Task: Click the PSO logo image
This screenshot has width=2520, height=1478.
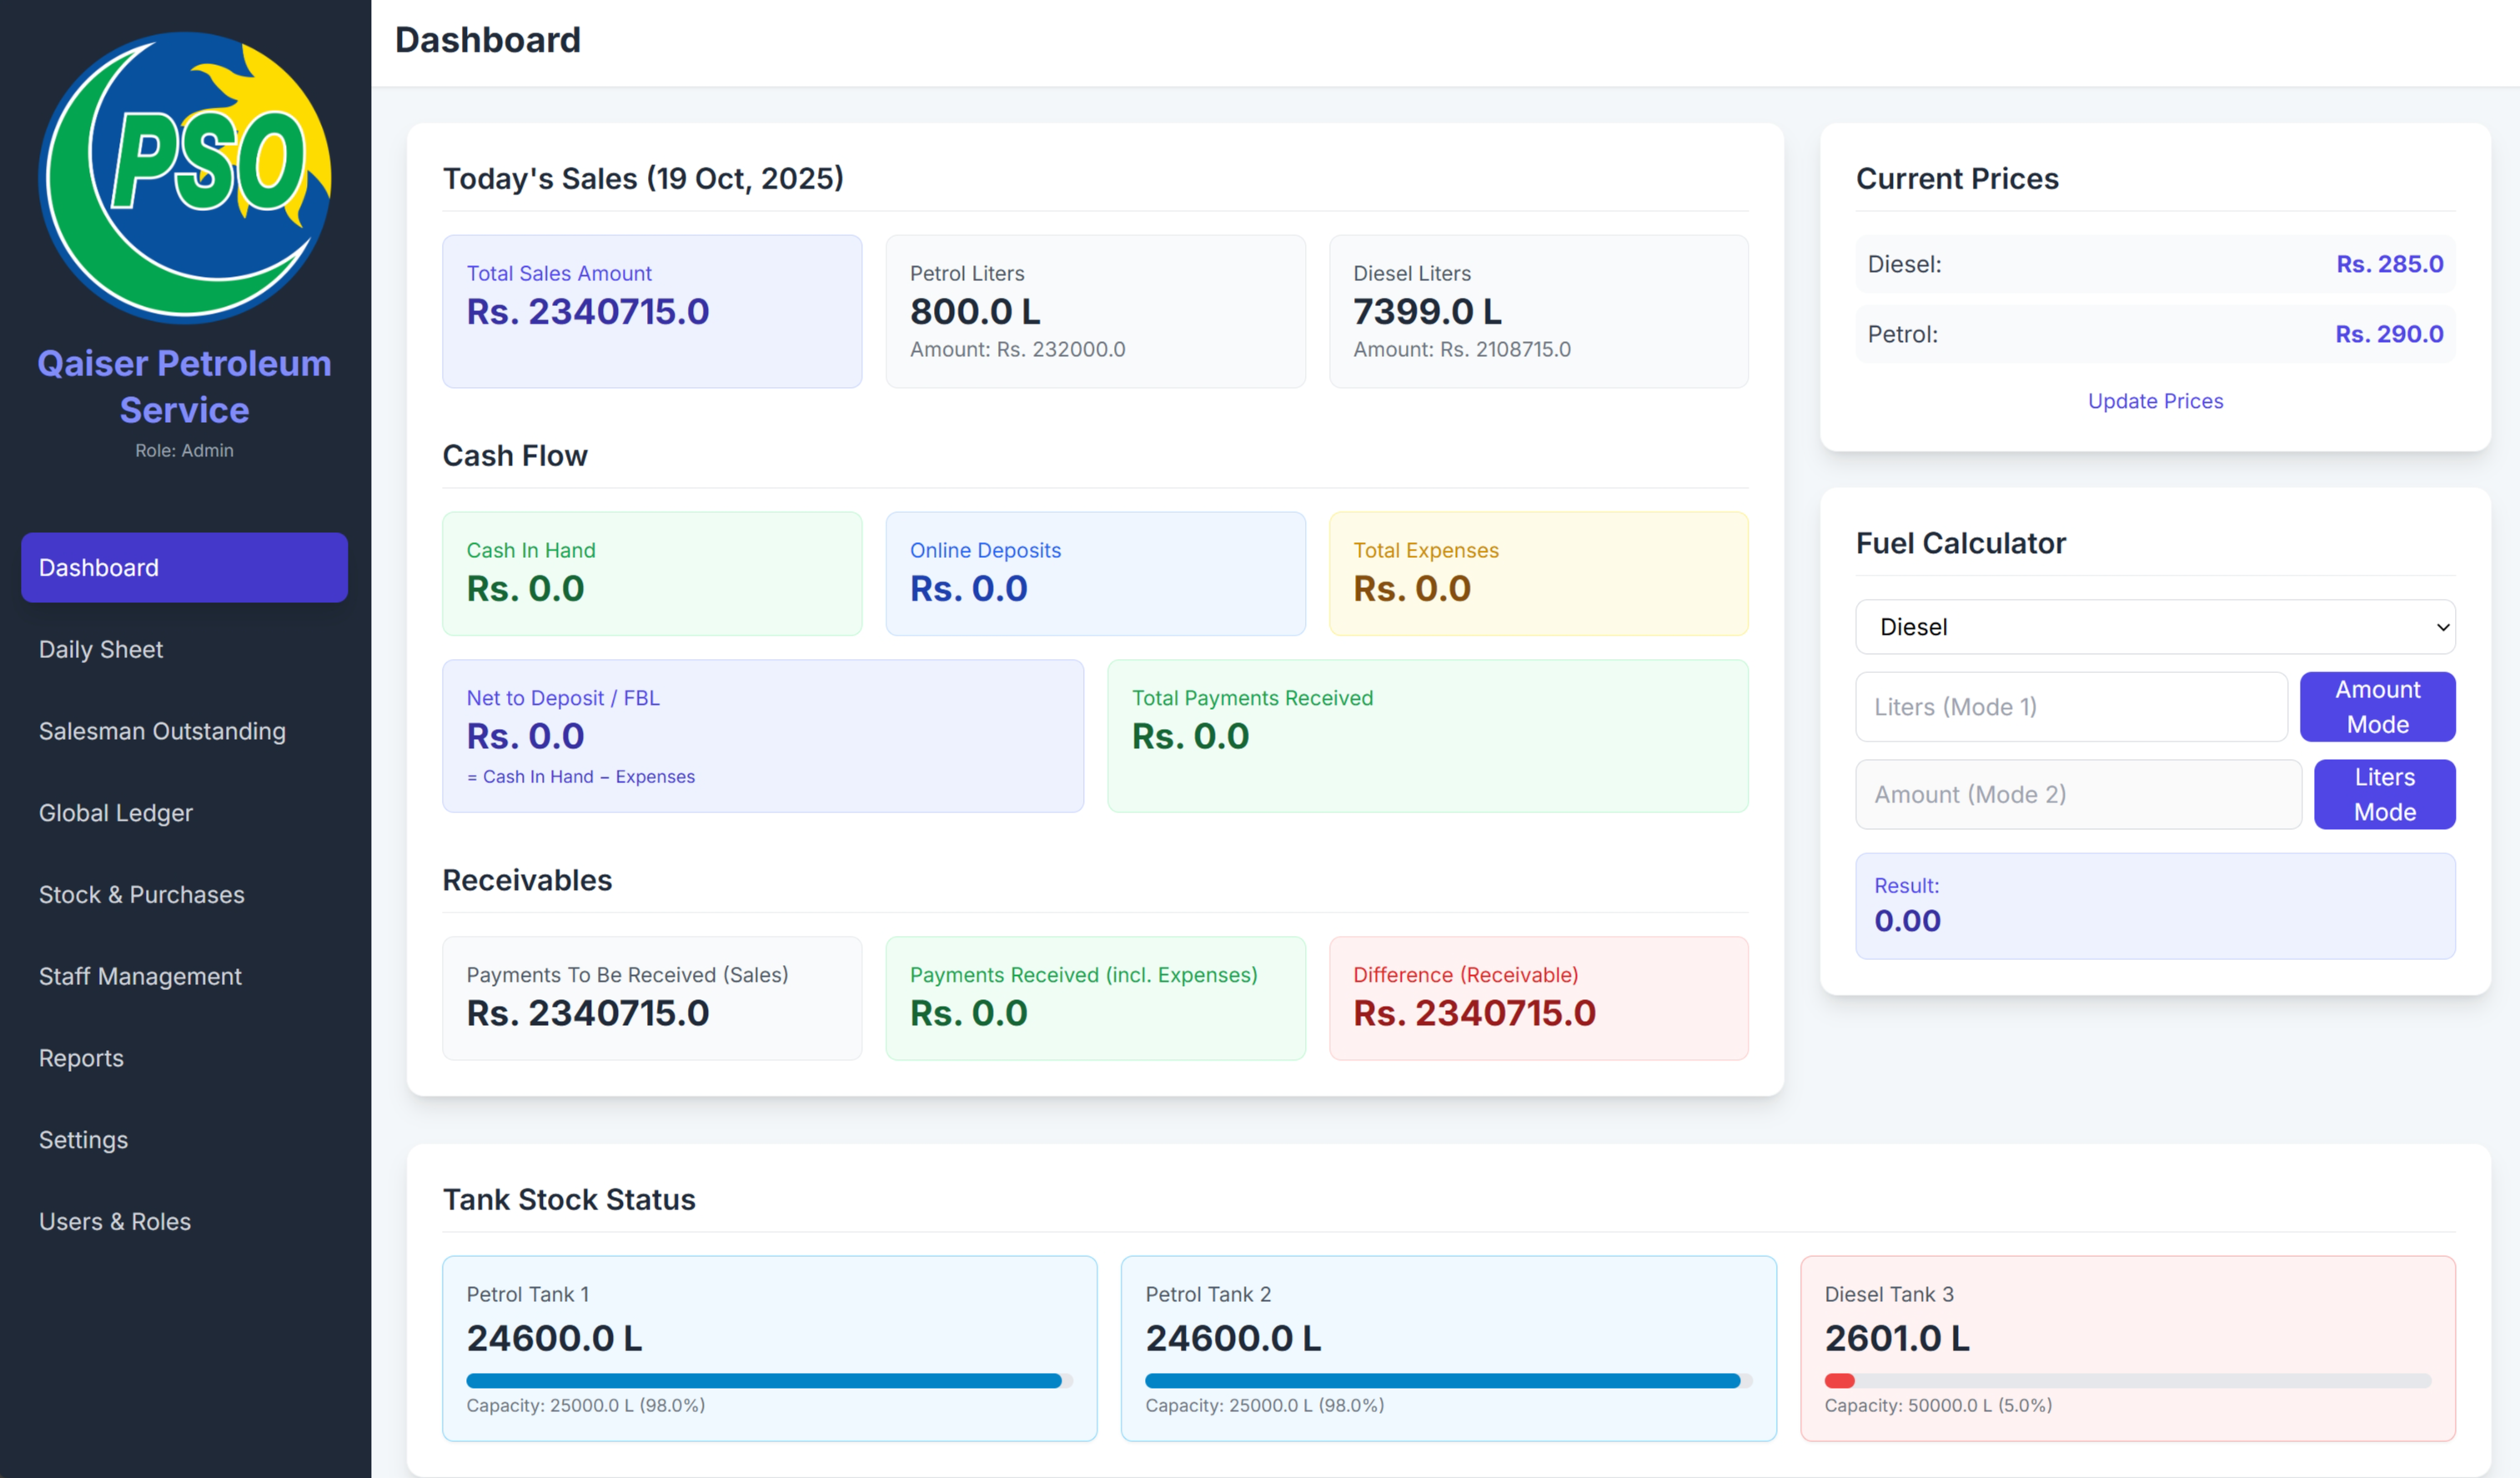Action: 185,178
